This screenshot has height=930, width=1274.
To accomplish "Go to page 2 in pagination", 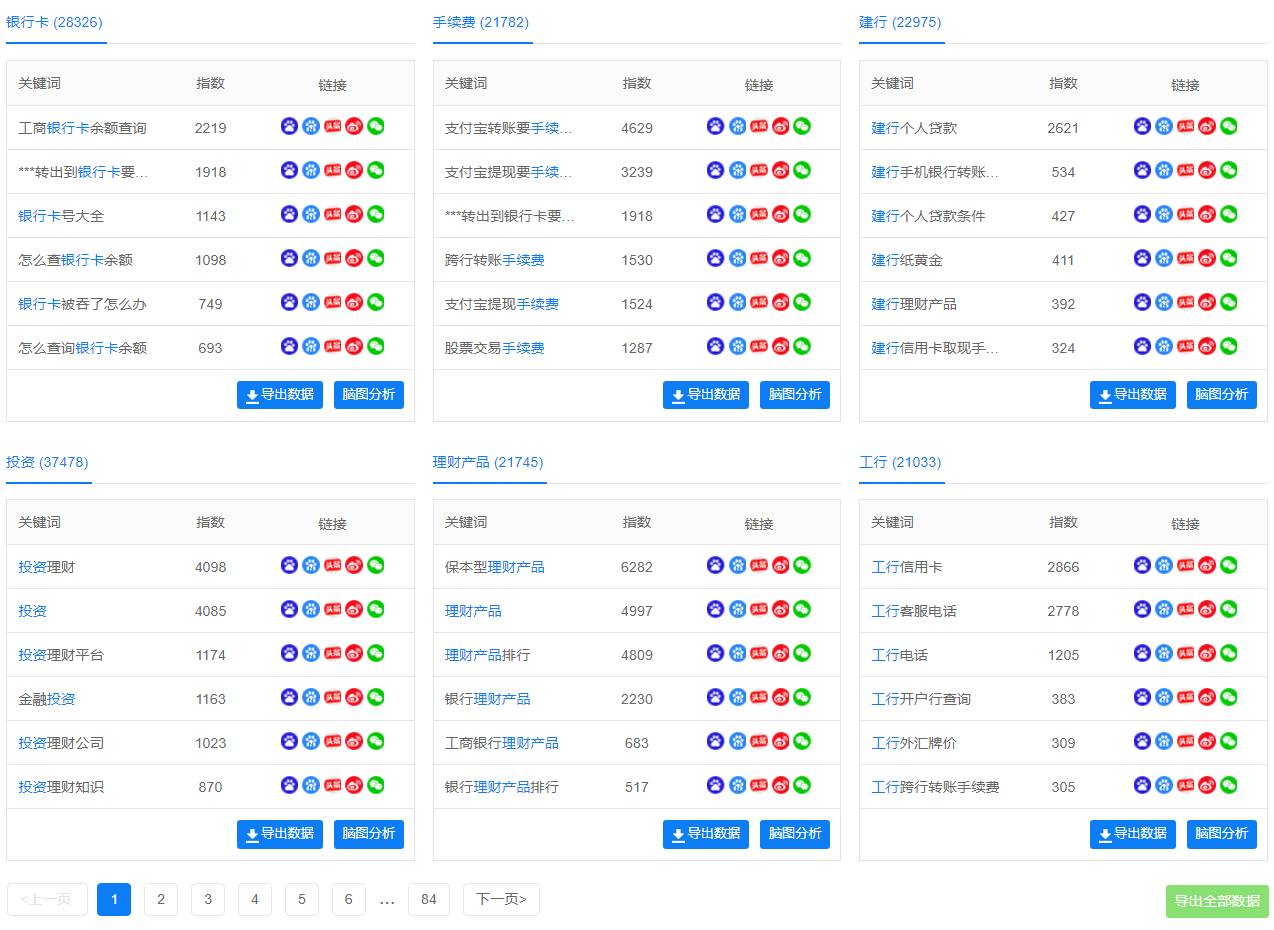I will click(x=161, y=899).
